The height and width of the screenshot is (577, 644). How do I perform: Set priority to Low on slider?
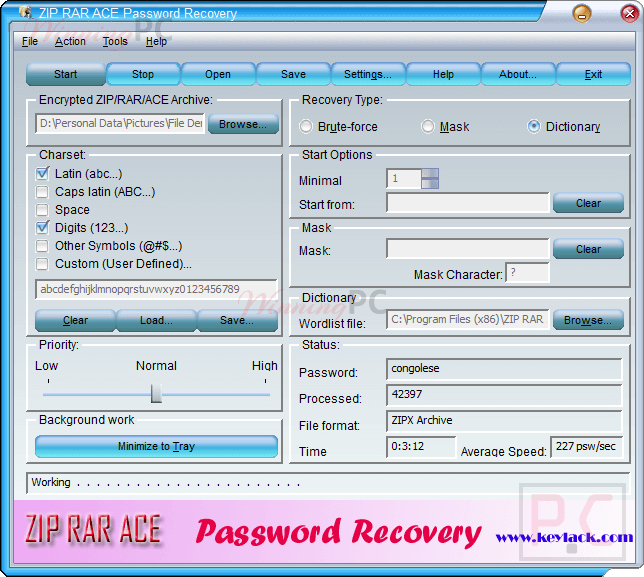[x=48, y=394]
